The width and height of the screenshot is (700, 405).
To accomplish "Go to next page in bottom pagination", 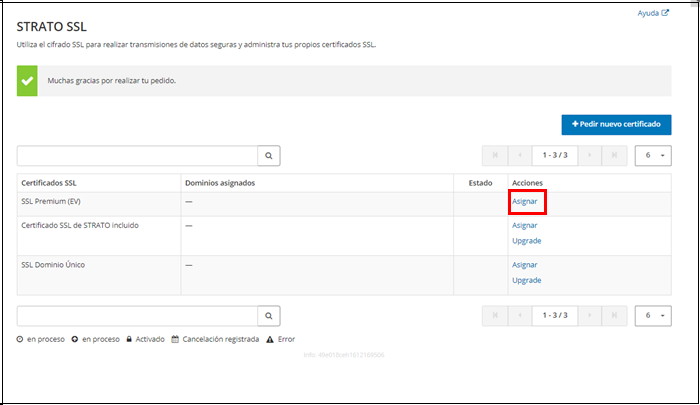I will point(590,315).
